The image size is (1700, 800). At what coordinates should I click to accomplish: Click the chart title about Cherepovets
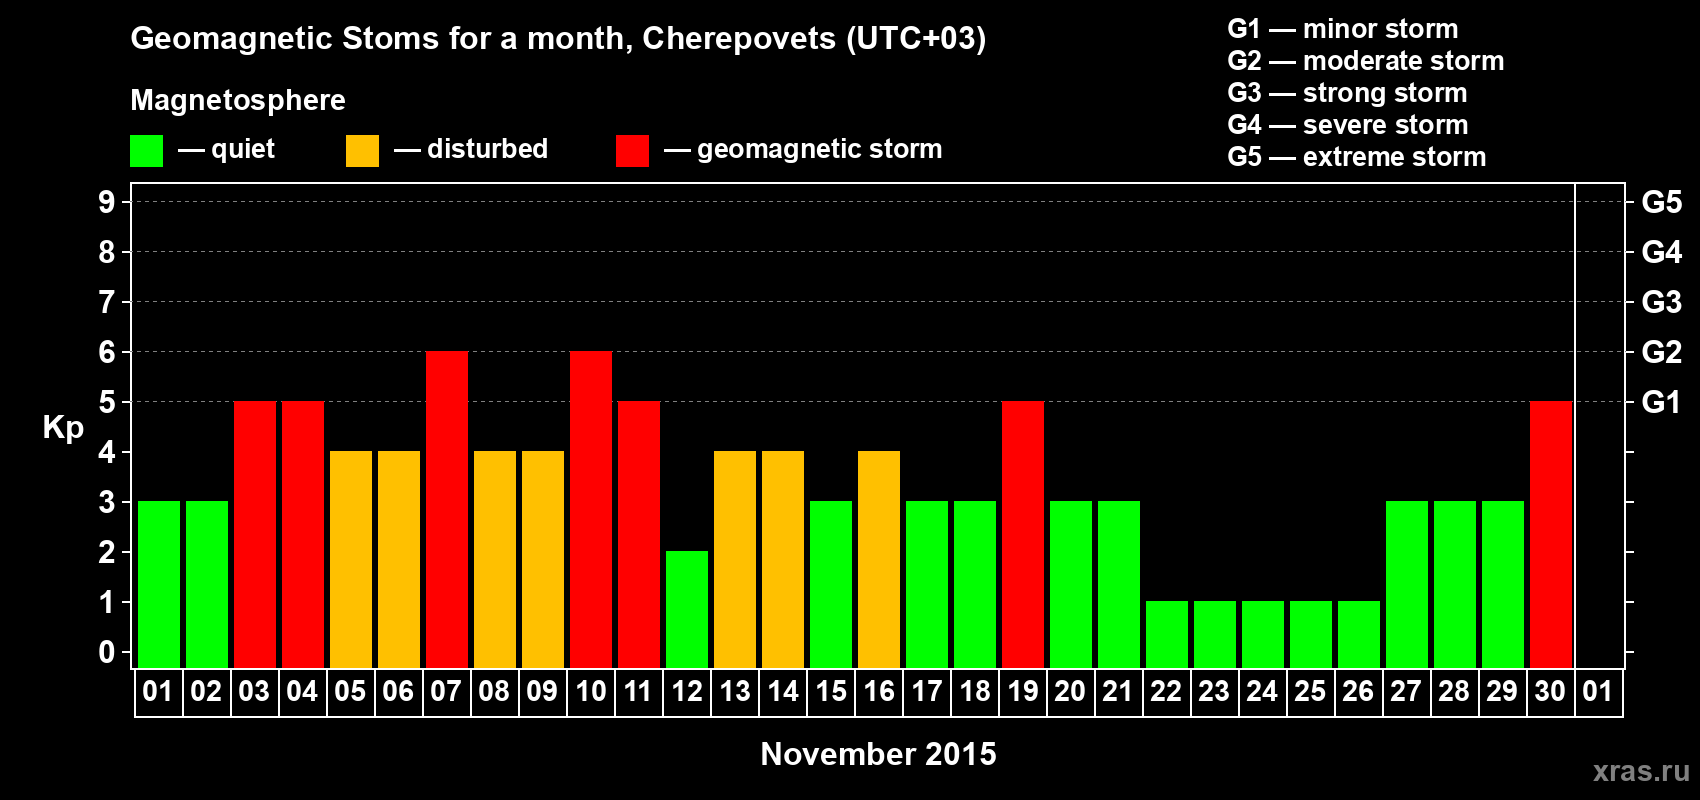click(558, 39)
